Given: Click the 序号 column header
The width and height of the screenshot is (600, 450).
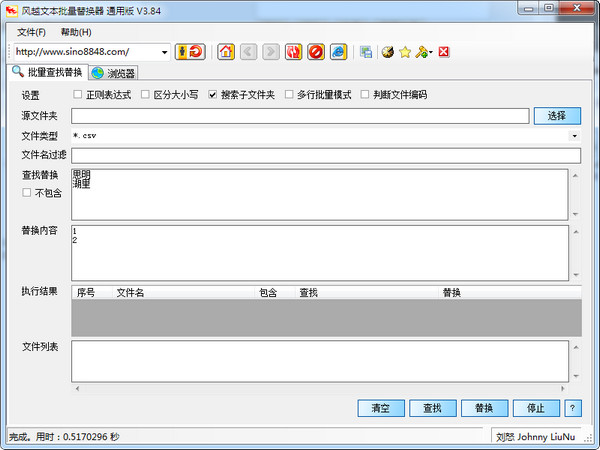Looking at the screenshot, I should pyautogui.click(x=92, y=293).
